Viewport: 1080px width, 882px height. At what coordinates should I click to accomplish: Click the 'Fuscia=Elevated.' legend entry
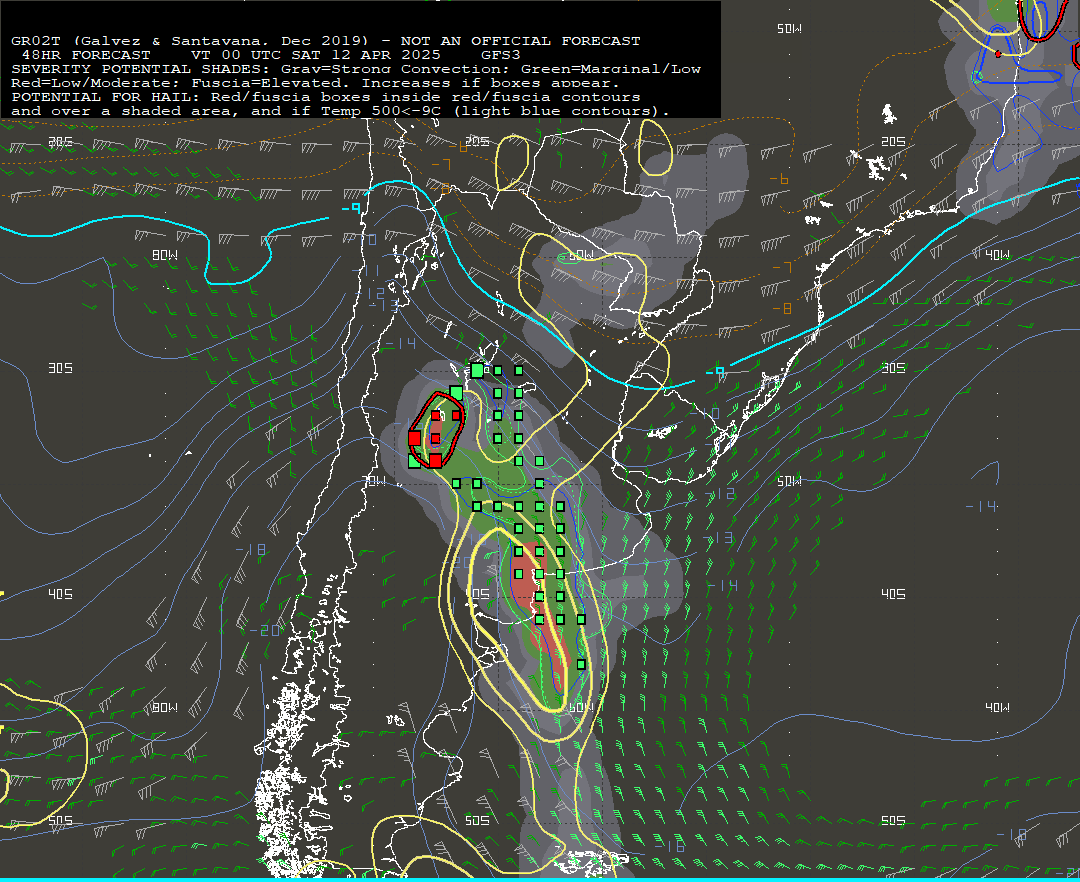click(271, 83)
